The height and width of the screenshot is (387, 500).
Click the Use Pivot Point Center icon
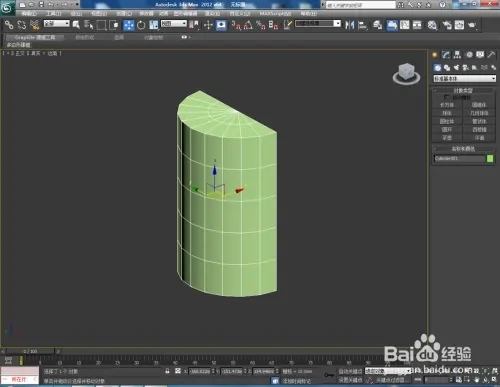pos(194,25)
